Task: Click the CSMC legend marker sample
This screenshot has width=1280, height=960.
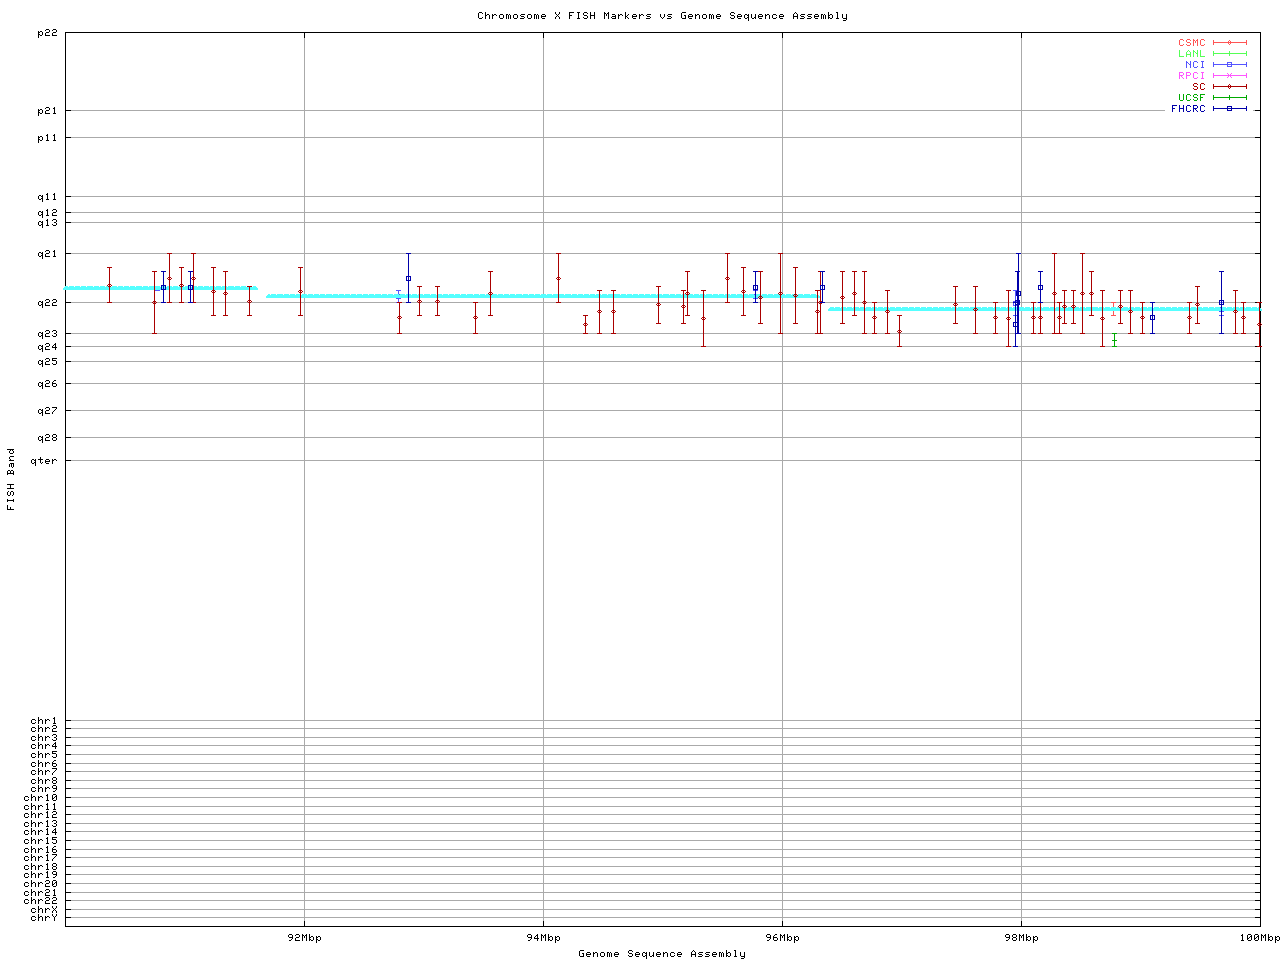Action: tap(1229, 43)
